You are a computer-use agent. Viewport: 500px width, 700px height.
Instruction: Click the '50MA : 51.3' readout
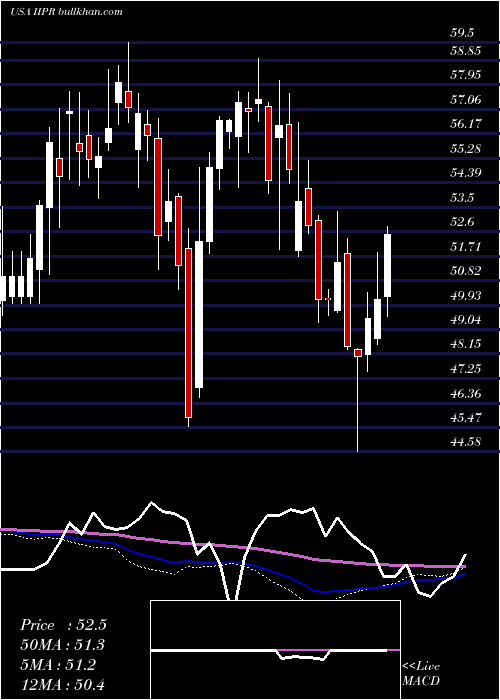[63, 645]
